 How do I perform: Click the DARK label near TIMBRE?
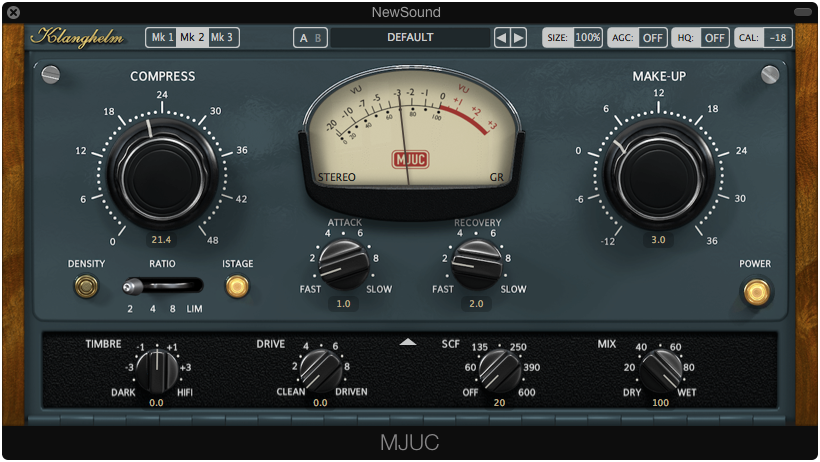coord(123,392)
